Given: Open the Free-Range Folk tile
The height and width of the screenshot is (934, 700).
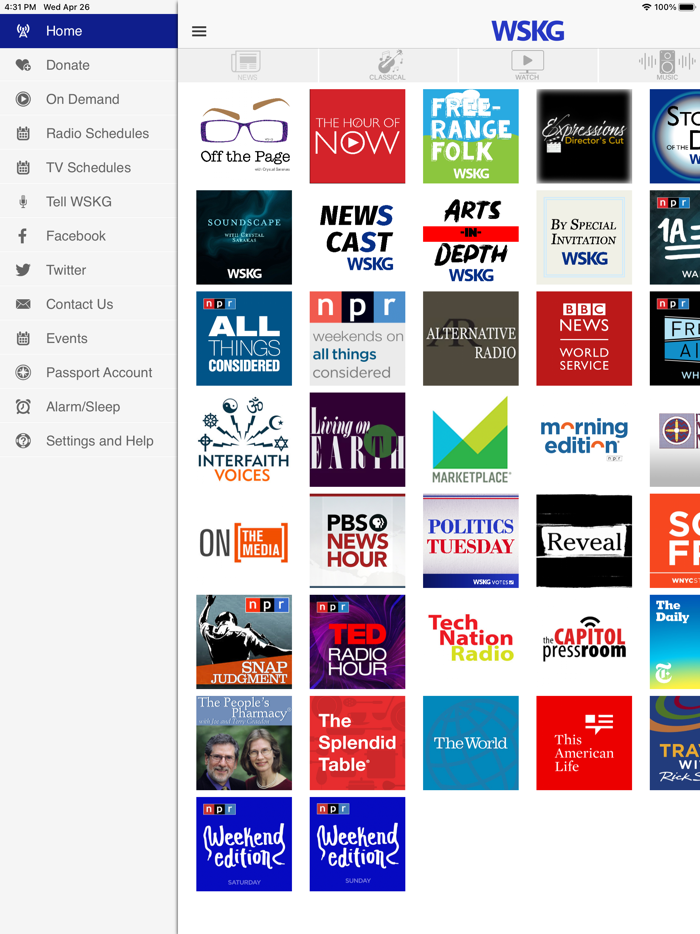Looking at the screenshot, I should [471, 136].
